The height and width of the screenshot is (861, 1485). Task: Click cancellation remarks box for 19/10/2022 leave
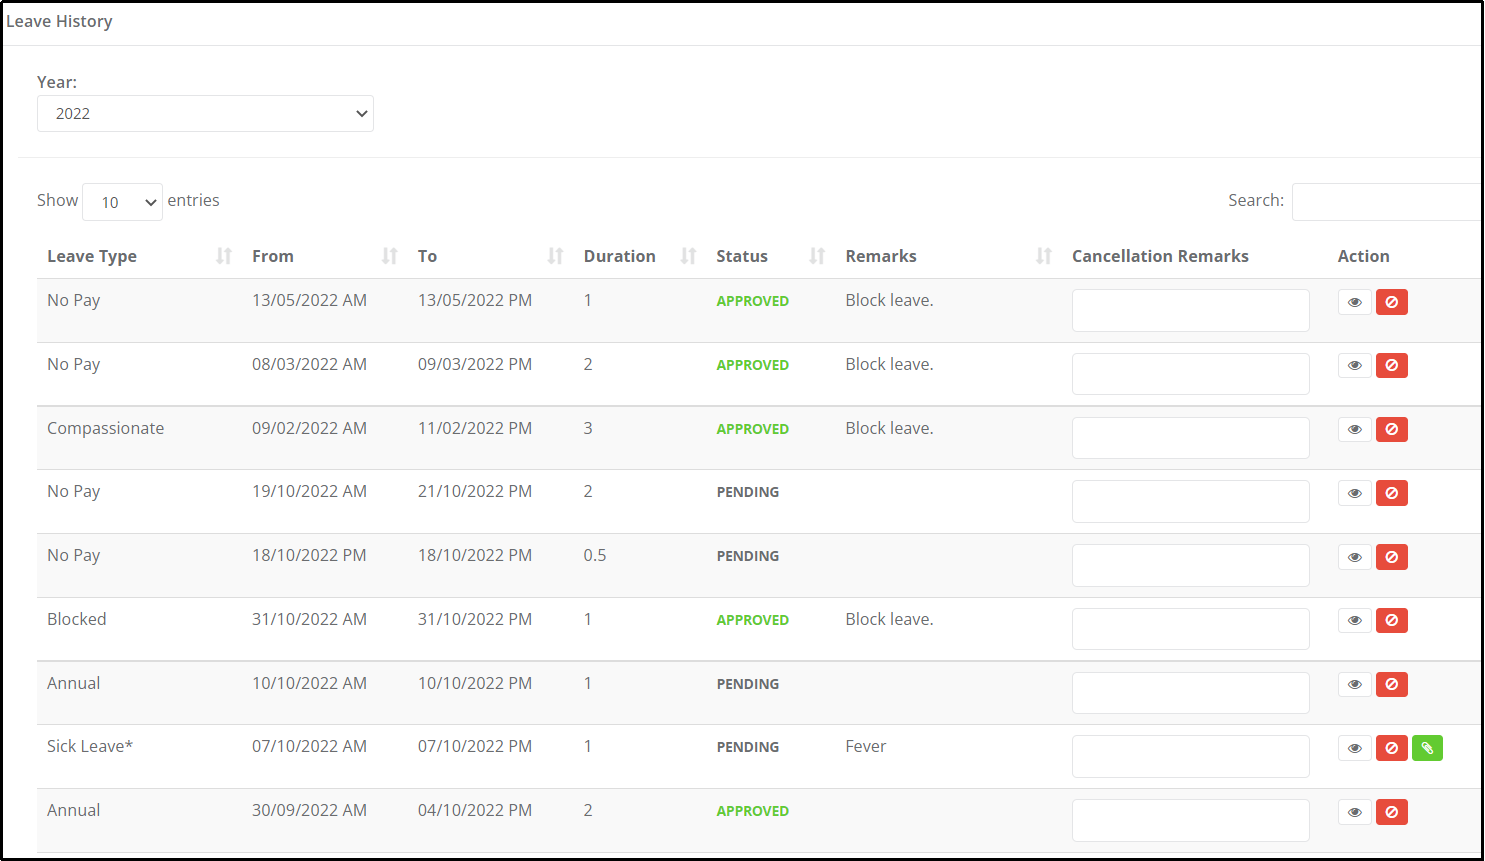click(x=1190, y=501)
